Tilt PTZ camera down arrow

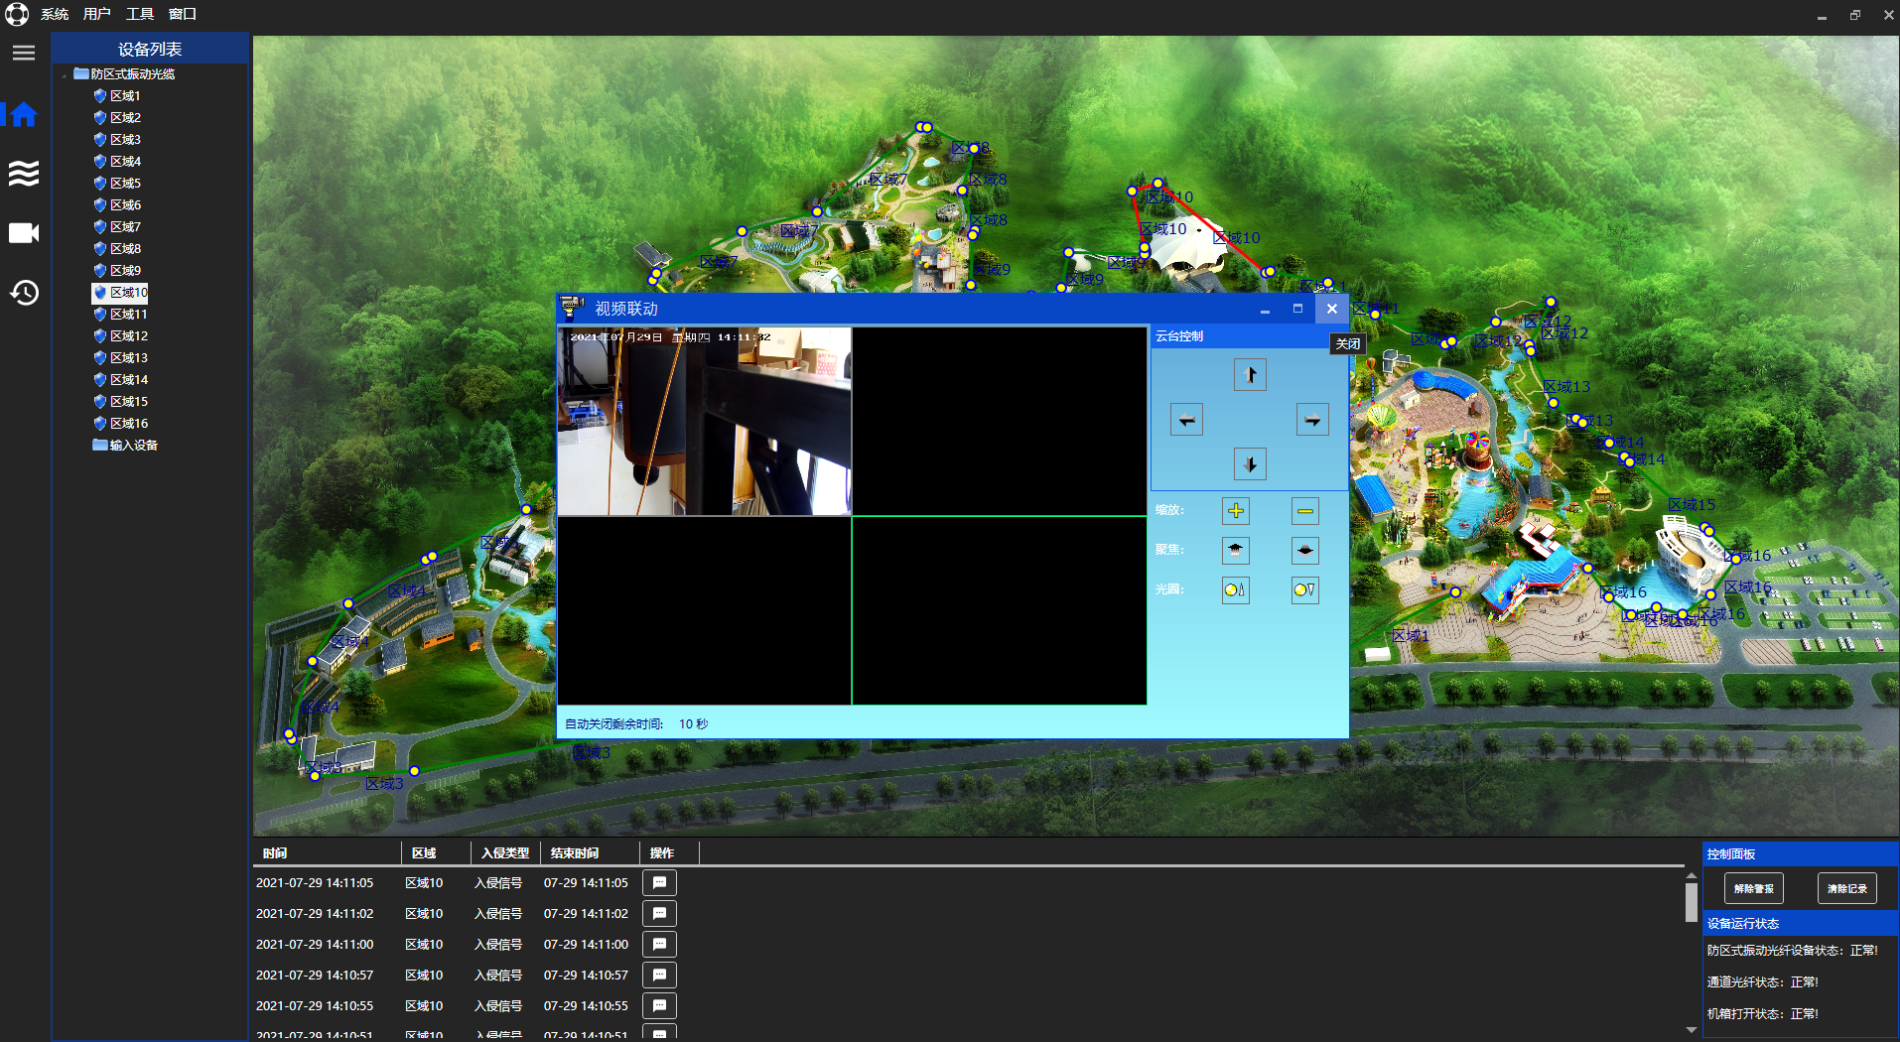(1250, 464)
